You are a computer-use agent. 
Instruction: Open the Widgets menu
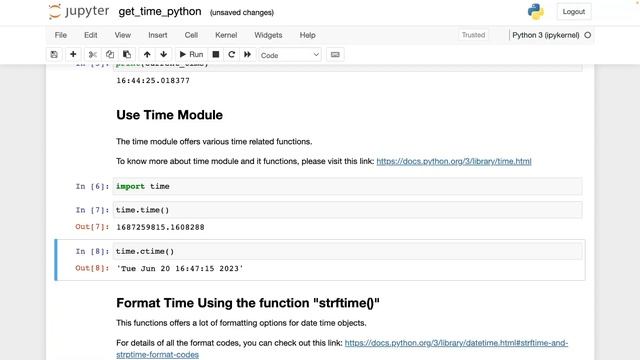pos(268,35)
